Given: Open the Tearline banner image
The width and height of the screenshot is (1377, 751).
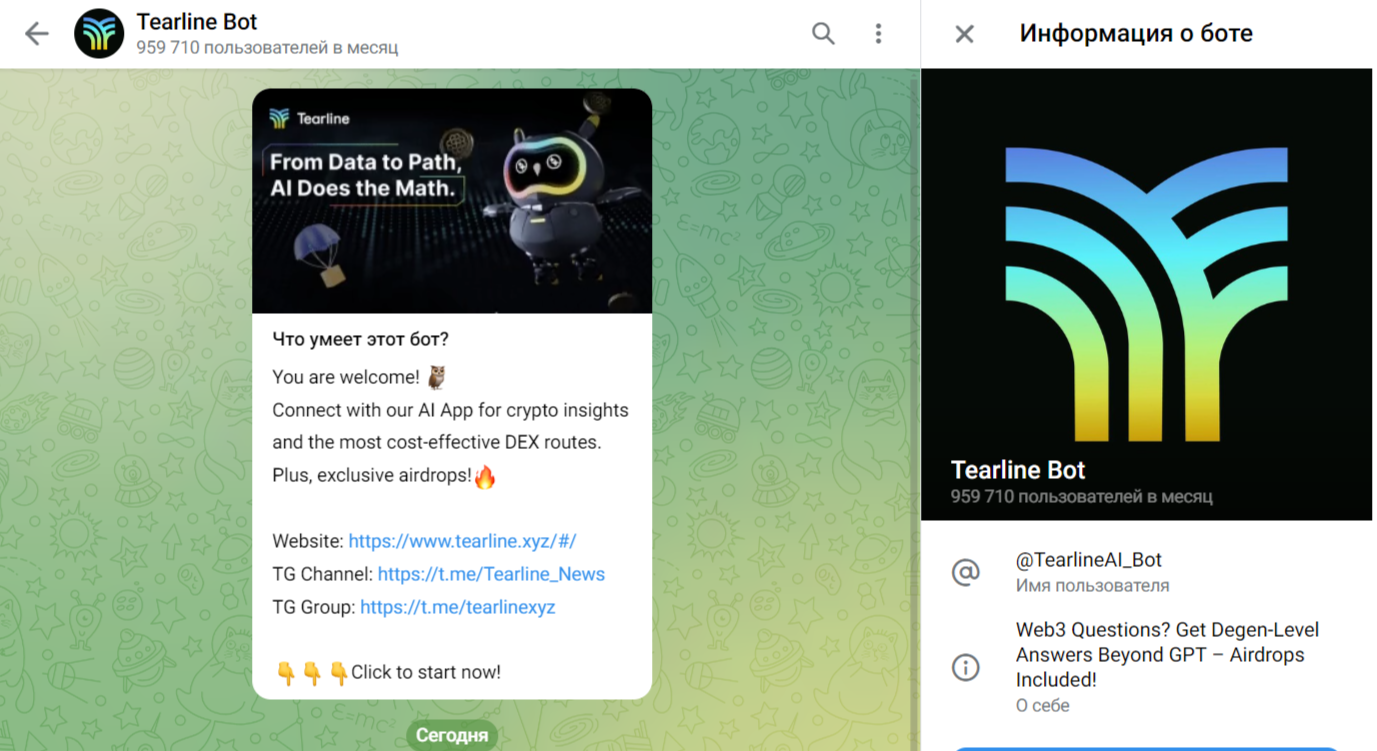Looking at the screenshot, I should point(452,201).
